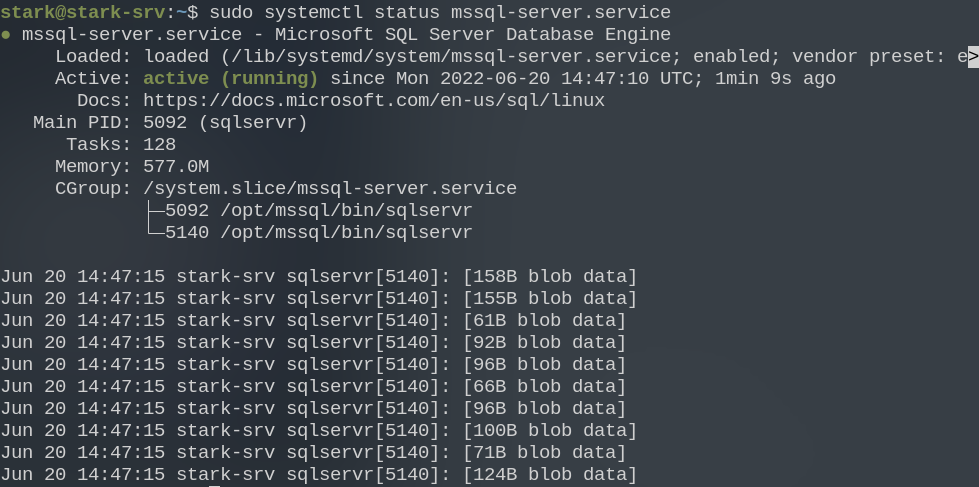Click the log entry with 61B blob data

[x=313, y=321]
